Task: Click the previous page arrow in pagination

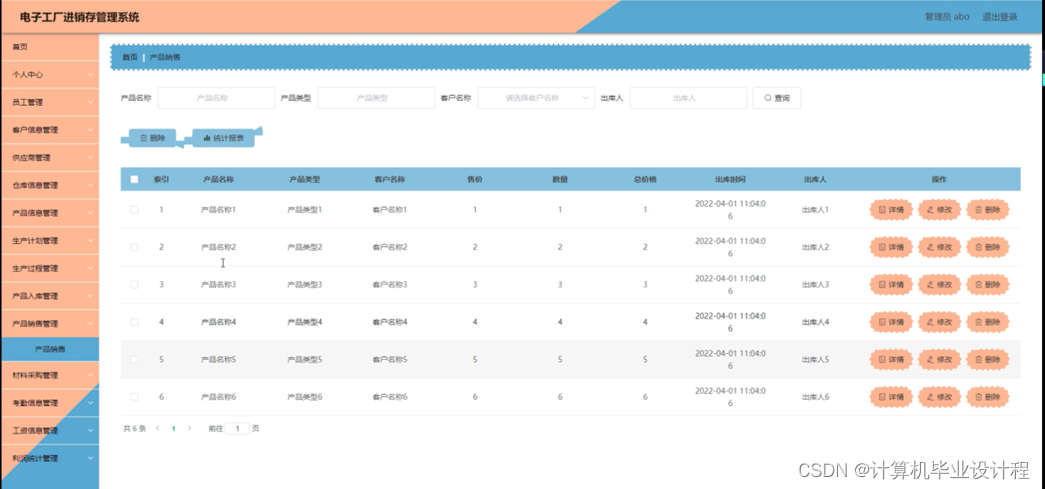Action: [158, 428]
